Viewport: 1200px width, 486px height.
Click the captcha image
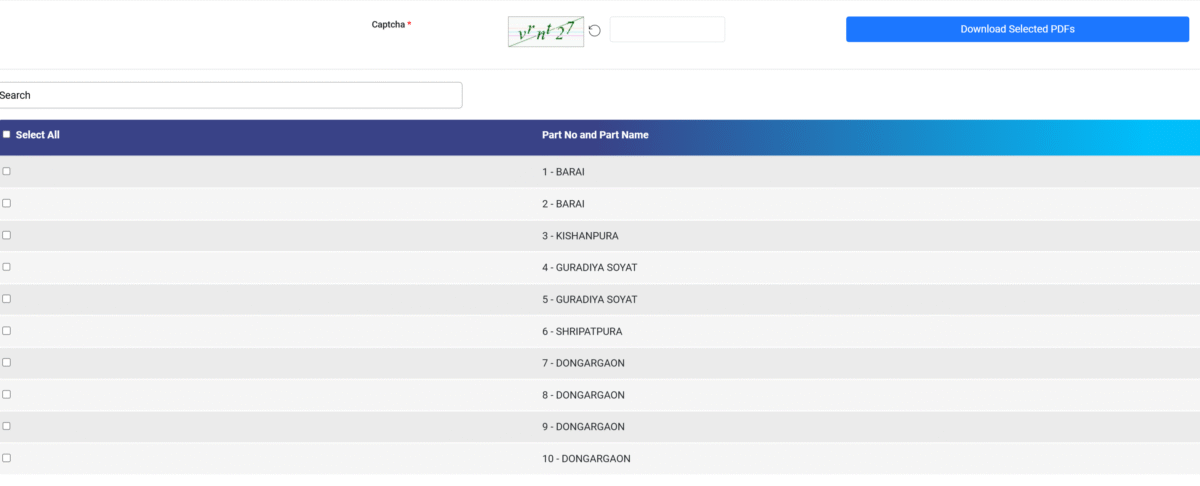(545, 31)
